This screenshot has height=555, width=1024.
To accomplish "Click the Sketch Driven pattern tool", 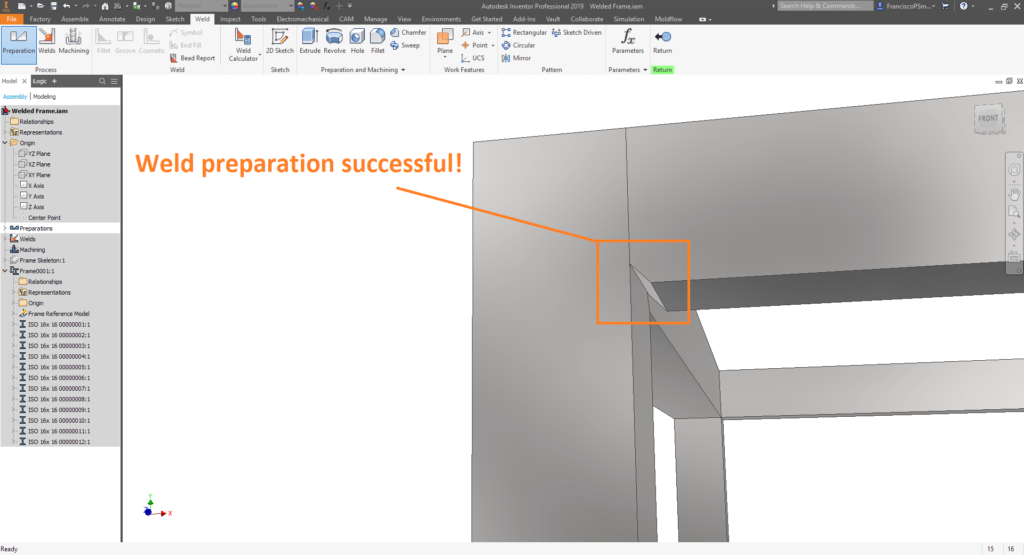I will coord(577,32).
